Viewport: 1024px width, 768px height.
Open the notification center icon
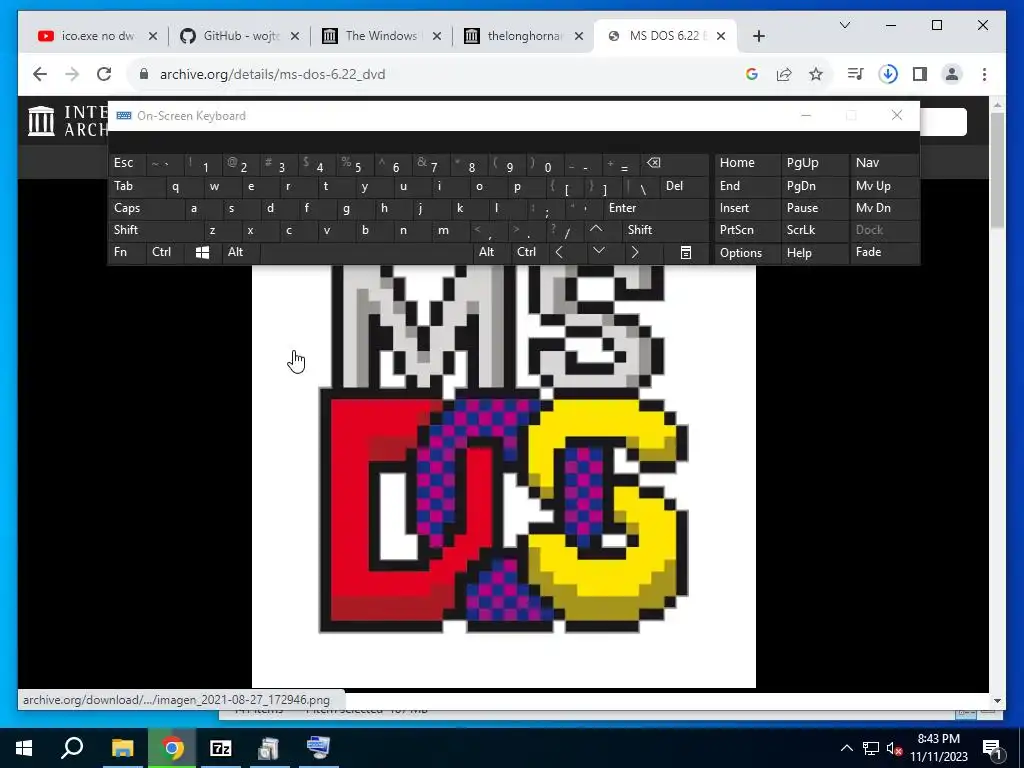pos(992,748)
